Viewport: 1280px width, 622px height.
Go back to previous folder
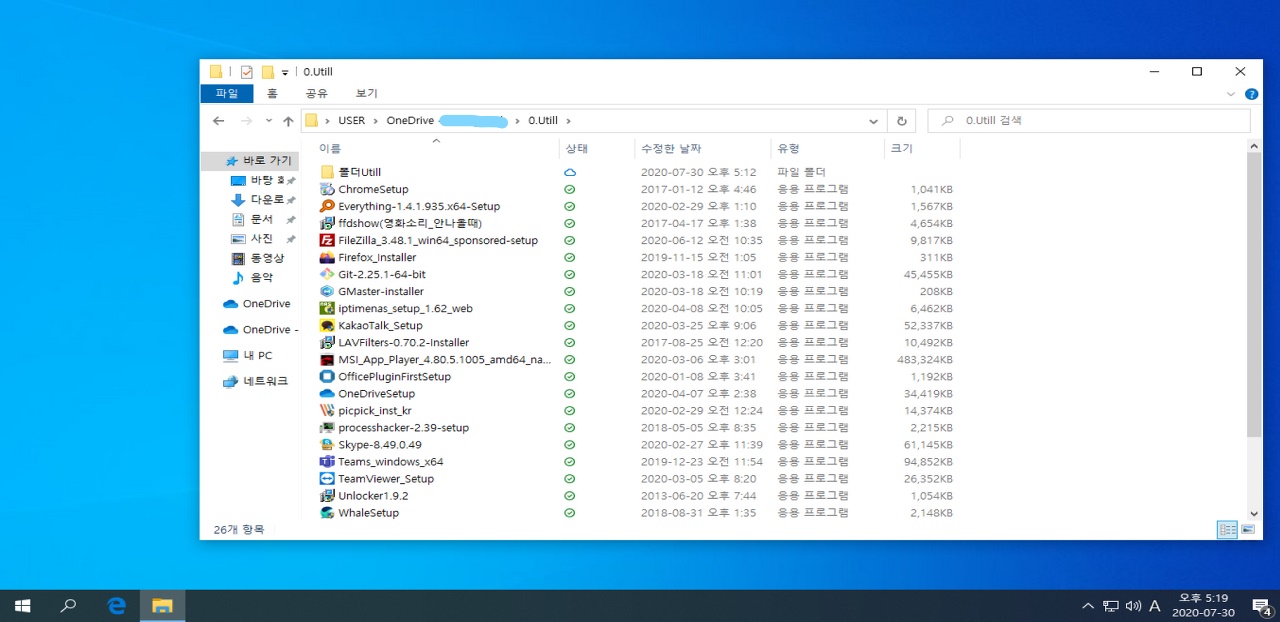coord(219,121)
